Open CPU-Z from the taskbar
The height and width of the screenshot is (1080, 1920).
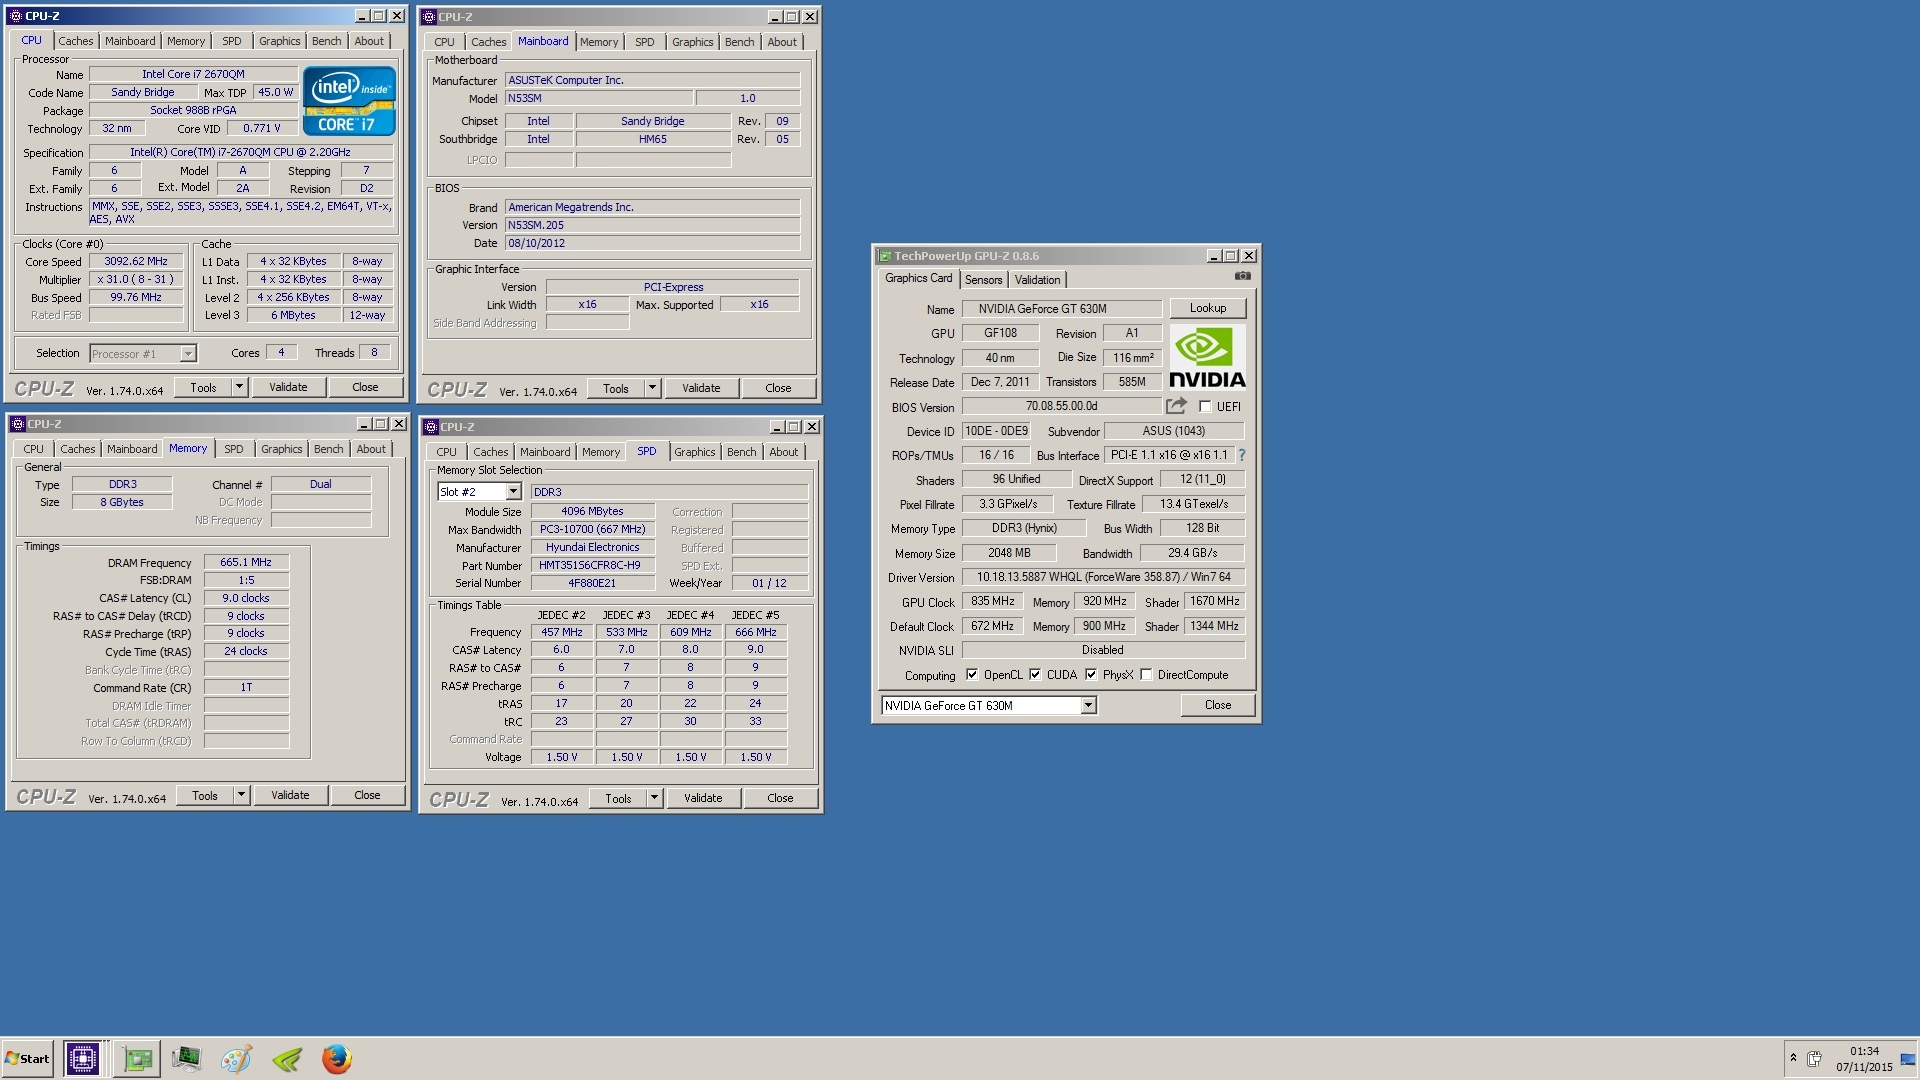(x=82, y=1058)
